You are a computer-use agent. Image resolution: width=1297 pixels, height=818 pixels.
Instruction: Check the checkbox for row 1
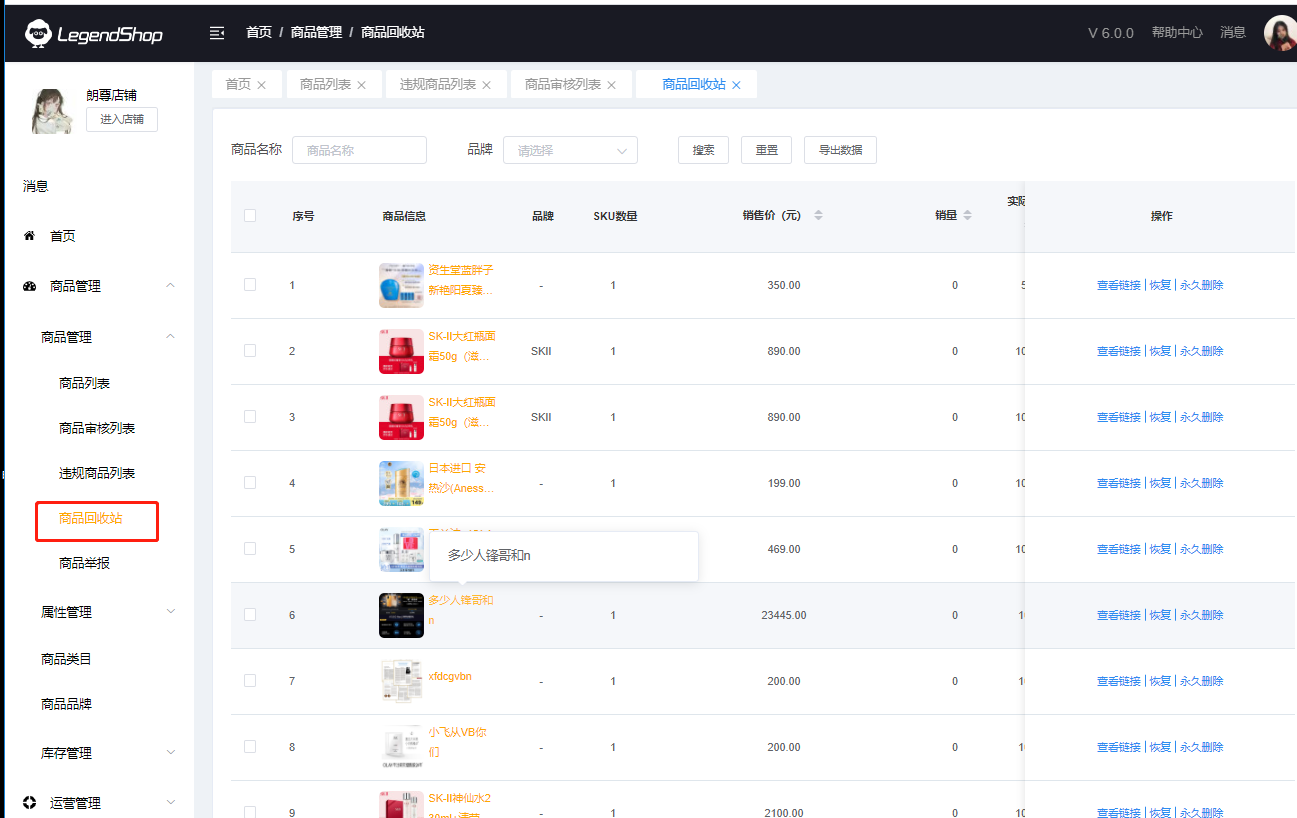[250, 285]
